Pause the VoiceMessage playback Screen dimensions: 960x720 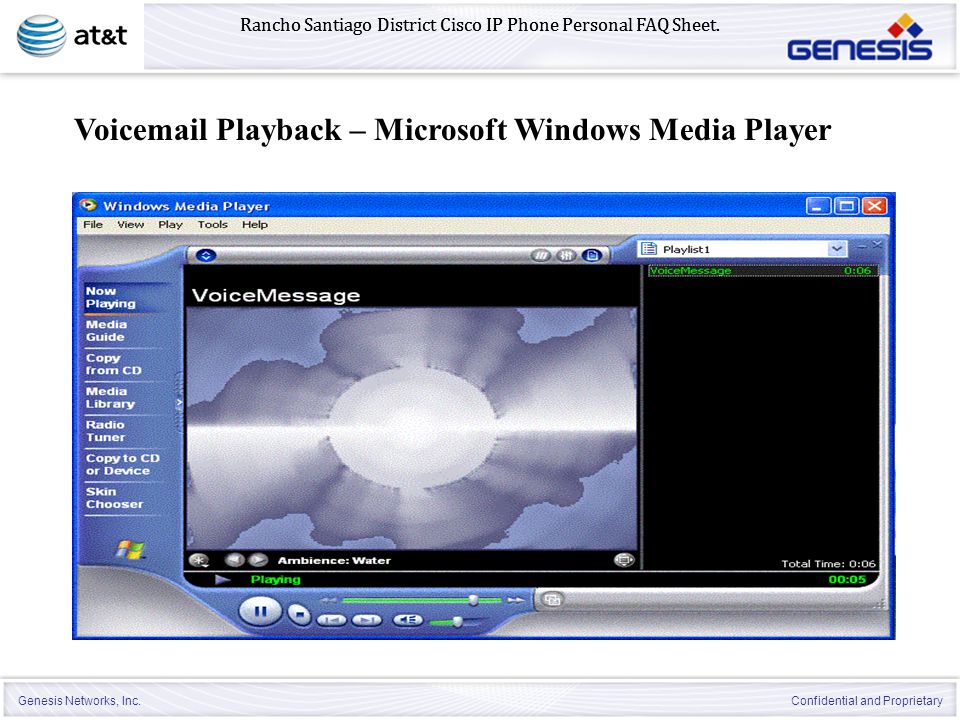260,612
